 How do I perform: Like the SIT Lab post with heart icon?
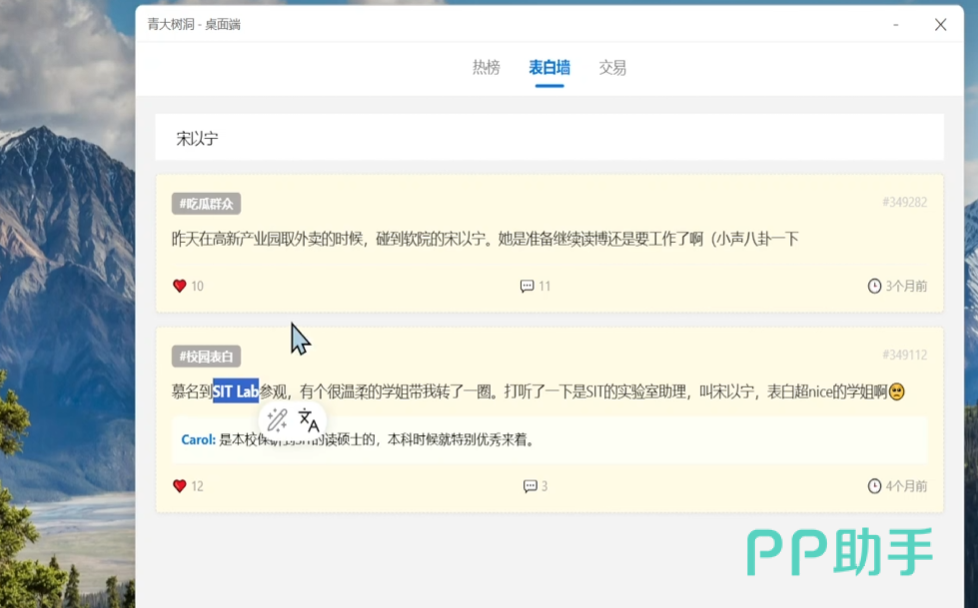point(180,486)
